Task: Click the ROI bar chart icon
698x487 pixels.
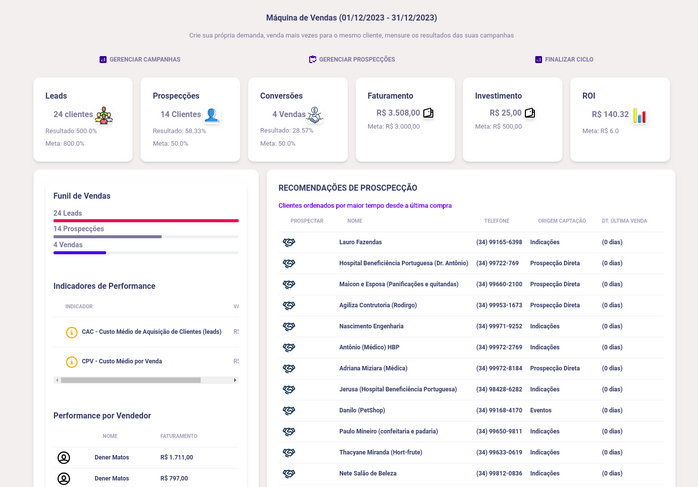Action: (x=640, y=115)
